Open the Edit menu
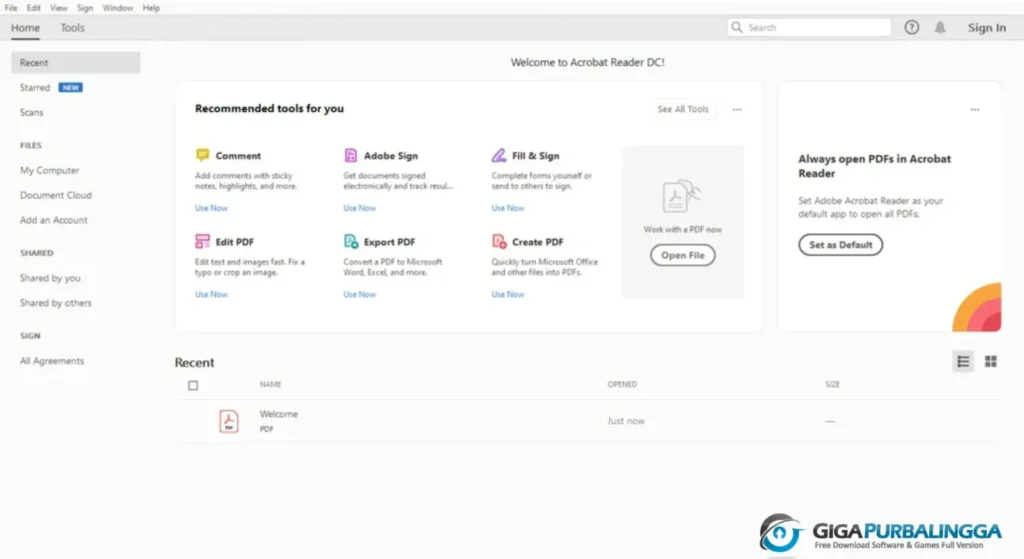1024x559 pixels. 33,8
